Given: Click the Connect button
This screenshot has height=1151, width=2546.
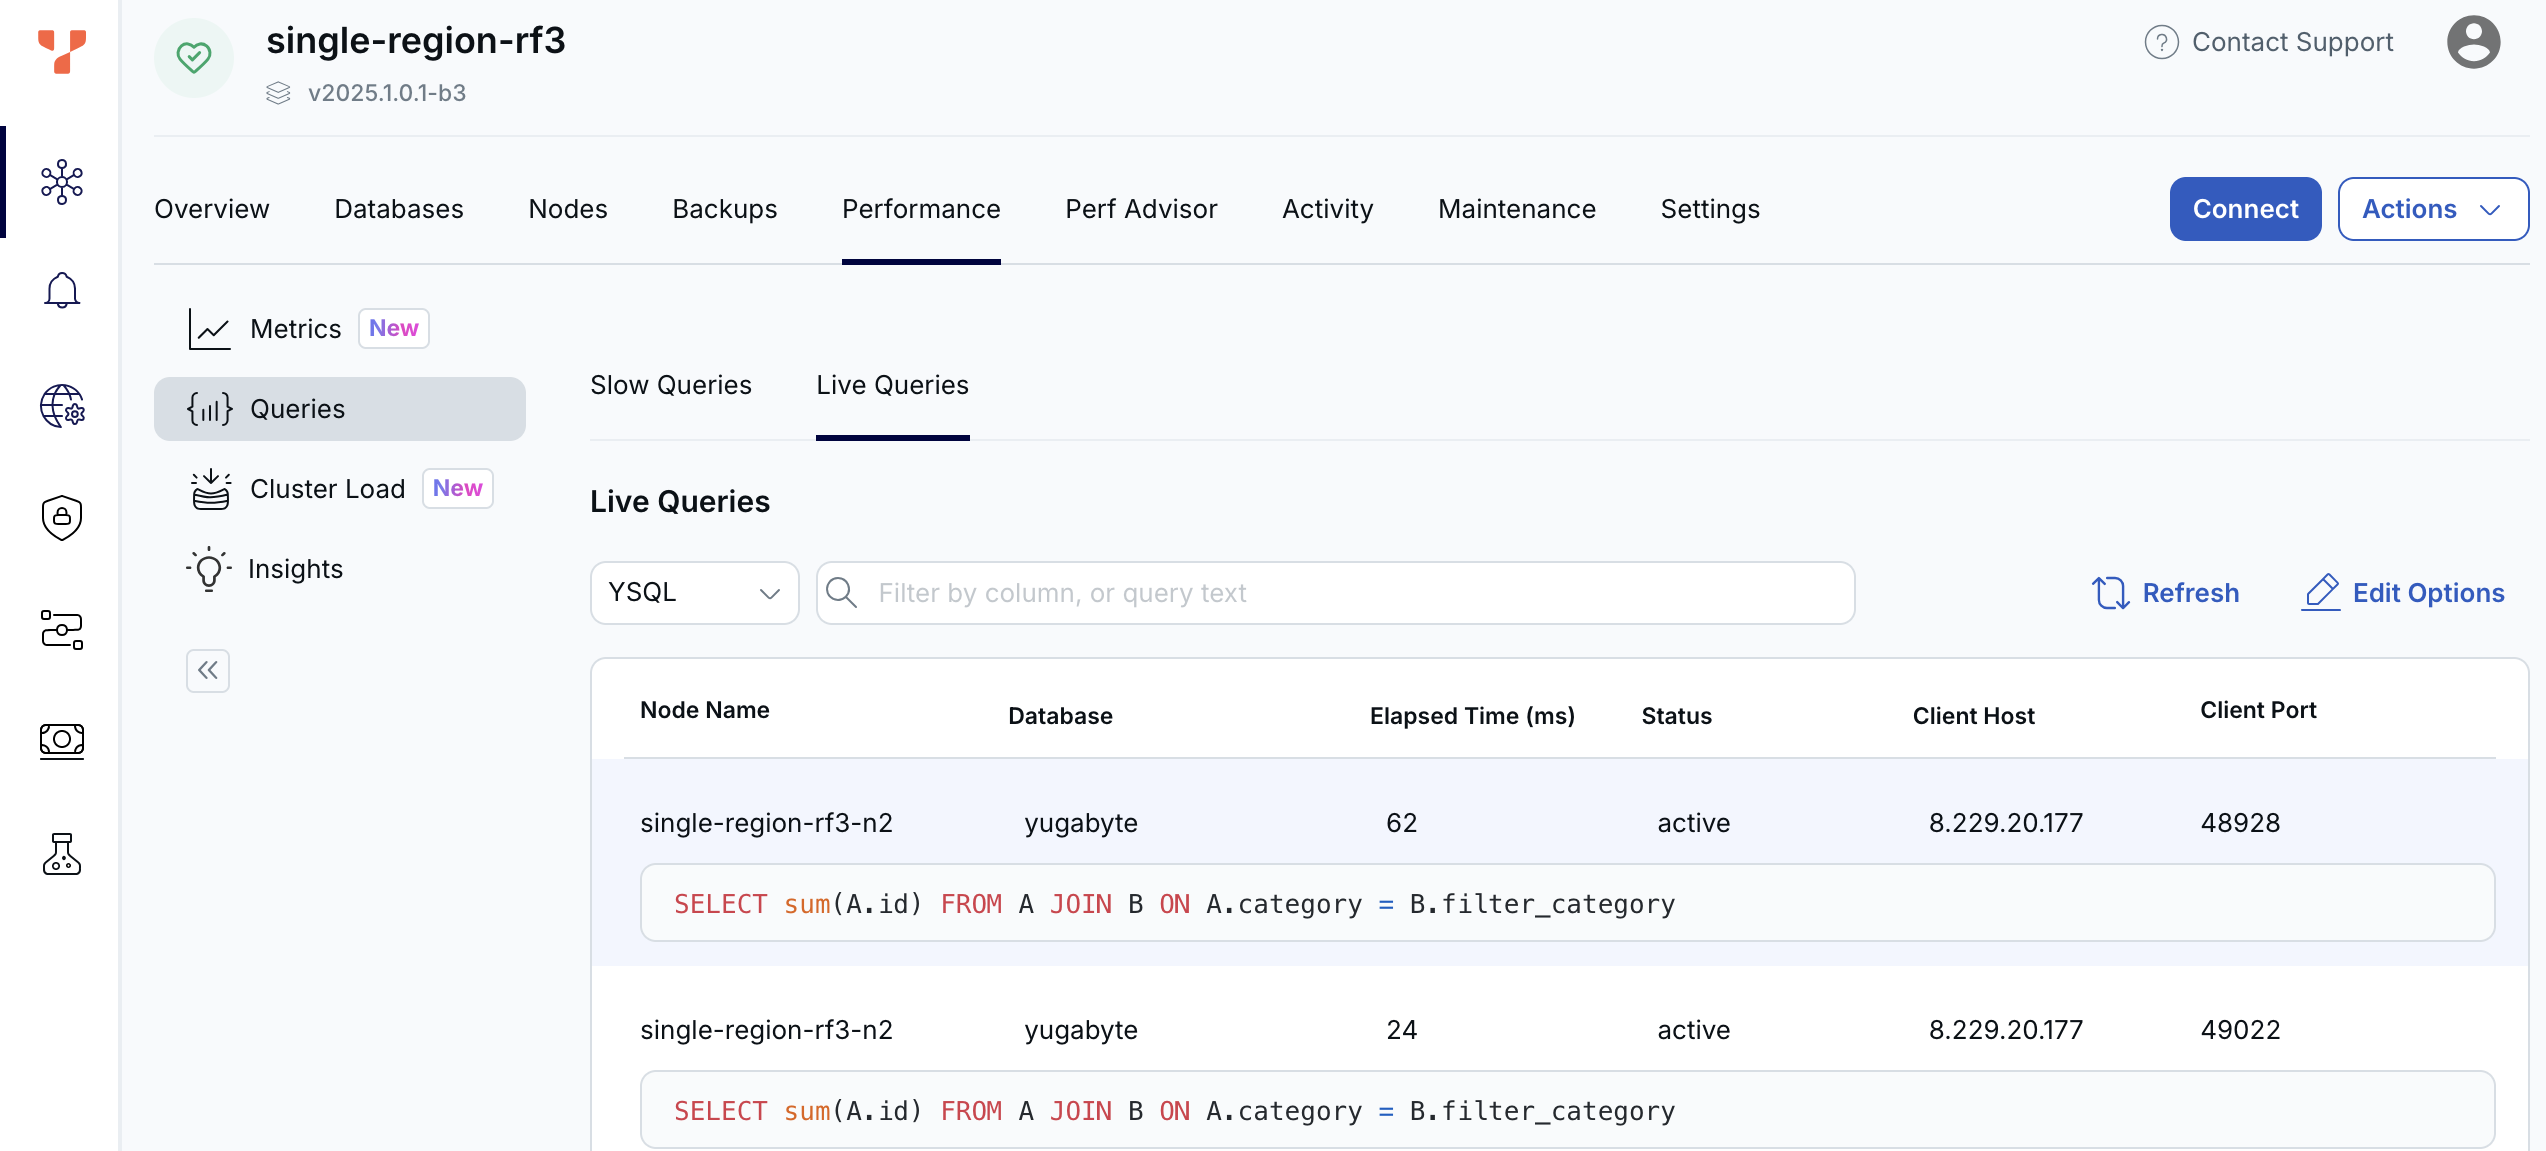Looking at the screenshot, I should point(2245,208).
